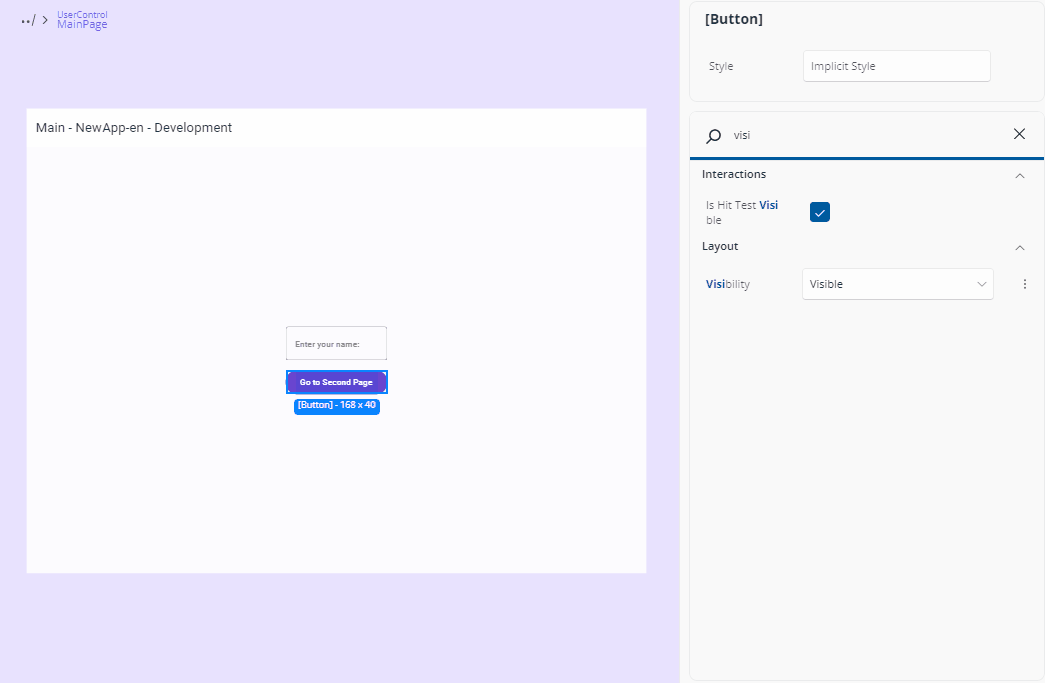Click the dots icon left of the breadcrumb path

click(25, 20)
